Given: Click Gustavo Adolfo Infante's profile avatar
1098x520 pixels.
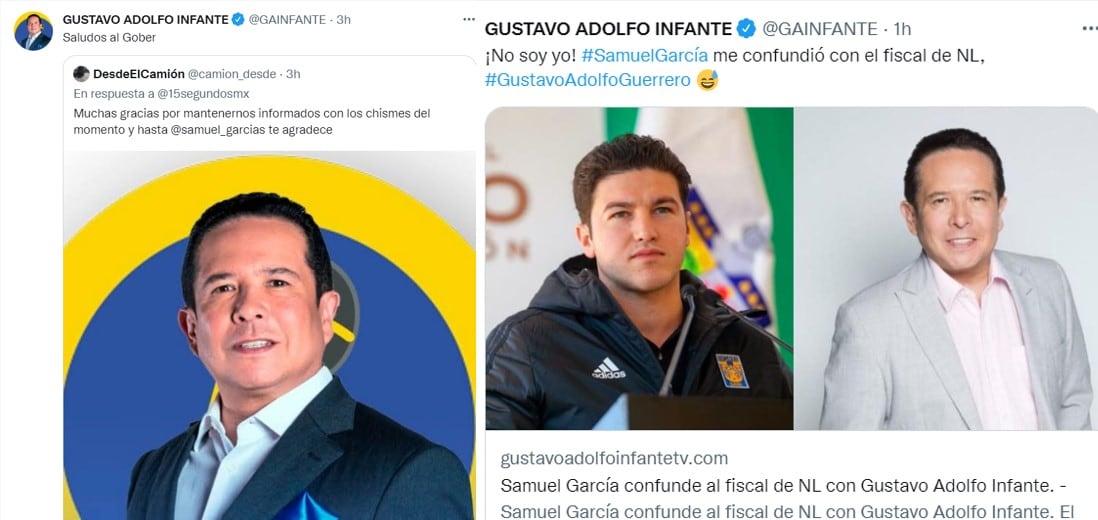Looking at the screenshot, I should tap(33, 31).
